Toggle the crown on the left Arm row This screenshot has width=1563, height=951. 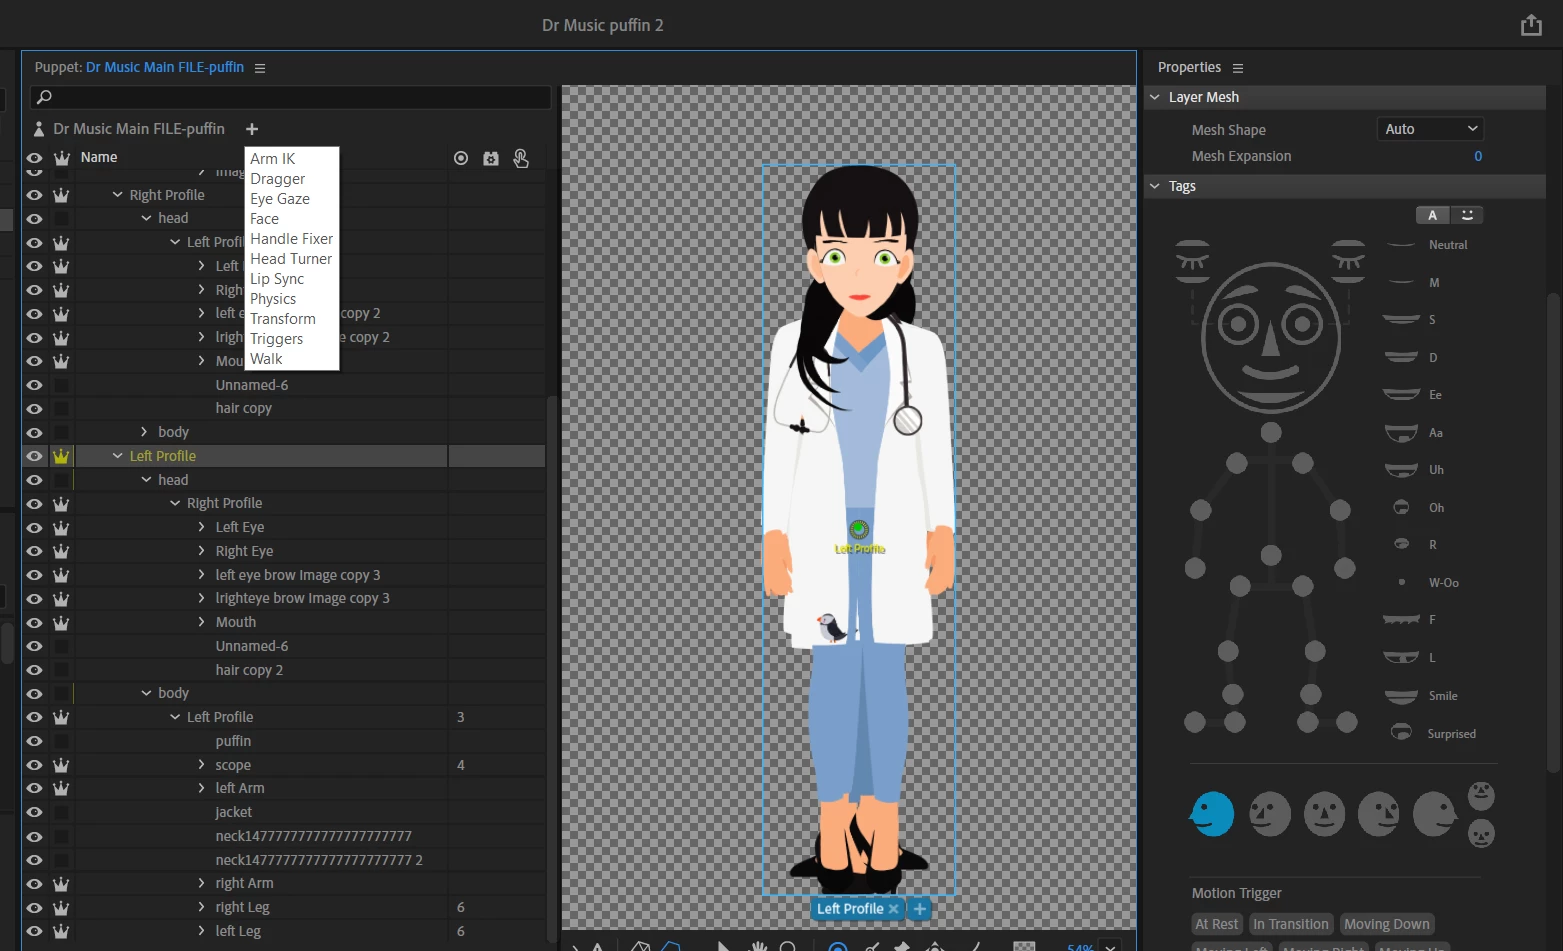pyautogui.click(x=61, y=788)
